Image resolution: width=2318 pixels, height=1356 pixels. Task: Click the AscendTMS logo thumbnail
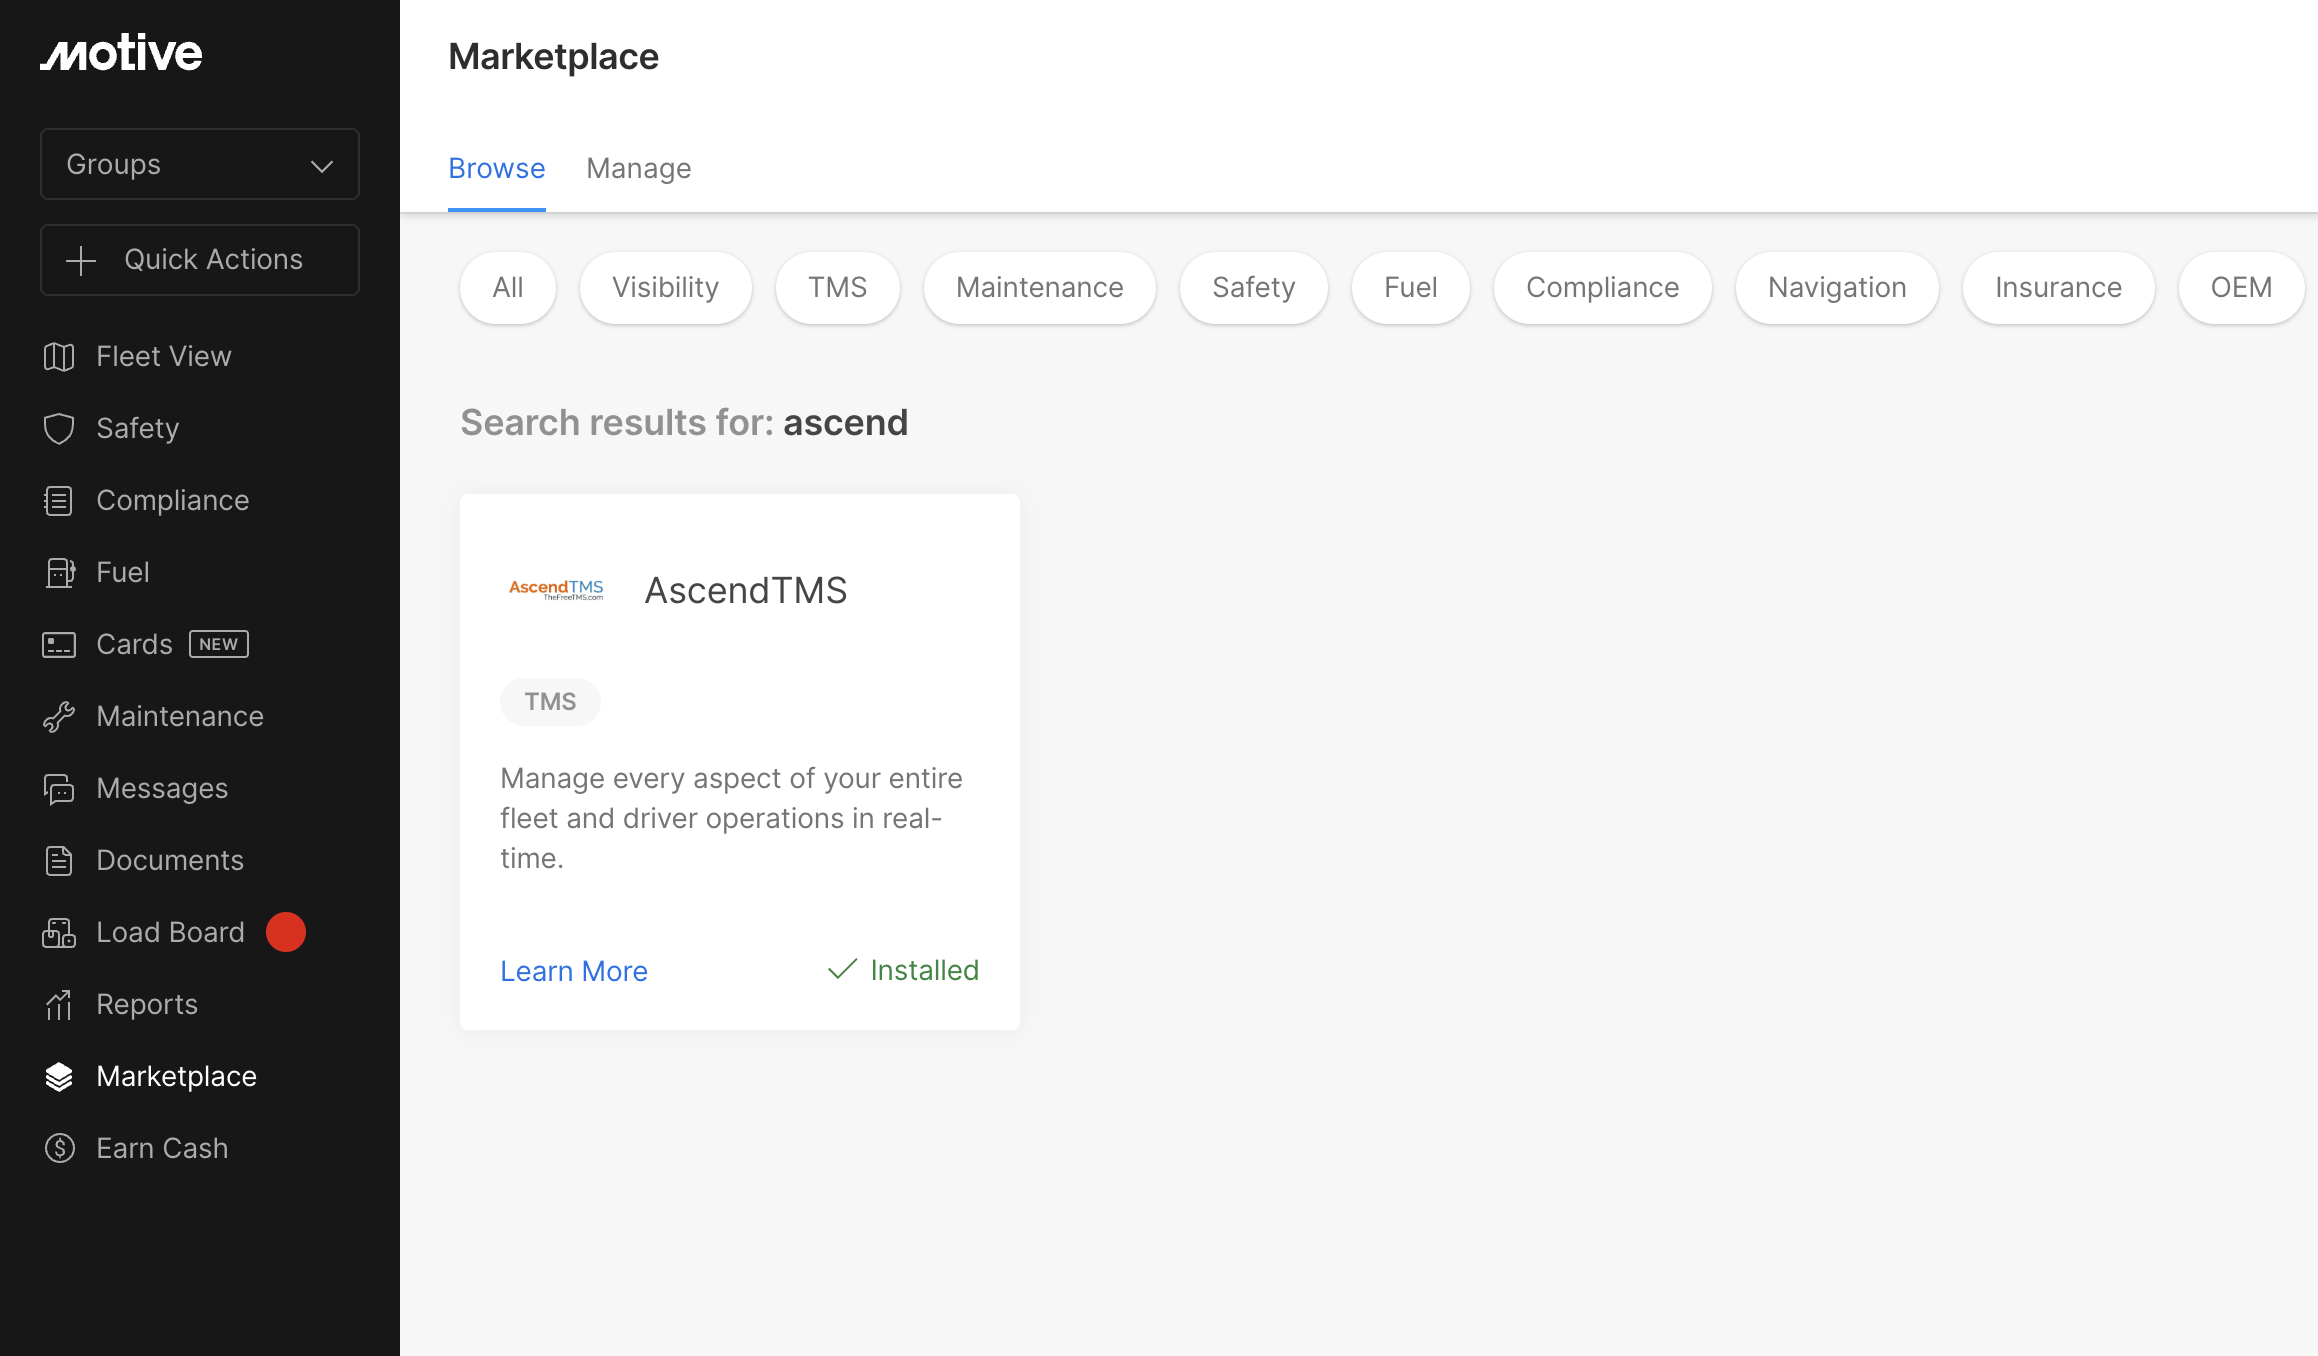tap(556, 590)
